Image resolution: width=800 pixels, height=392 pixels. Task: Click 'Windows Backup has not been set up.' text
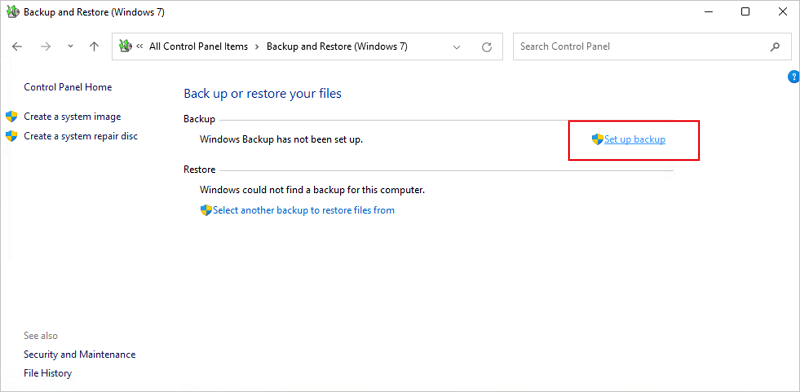282,139
